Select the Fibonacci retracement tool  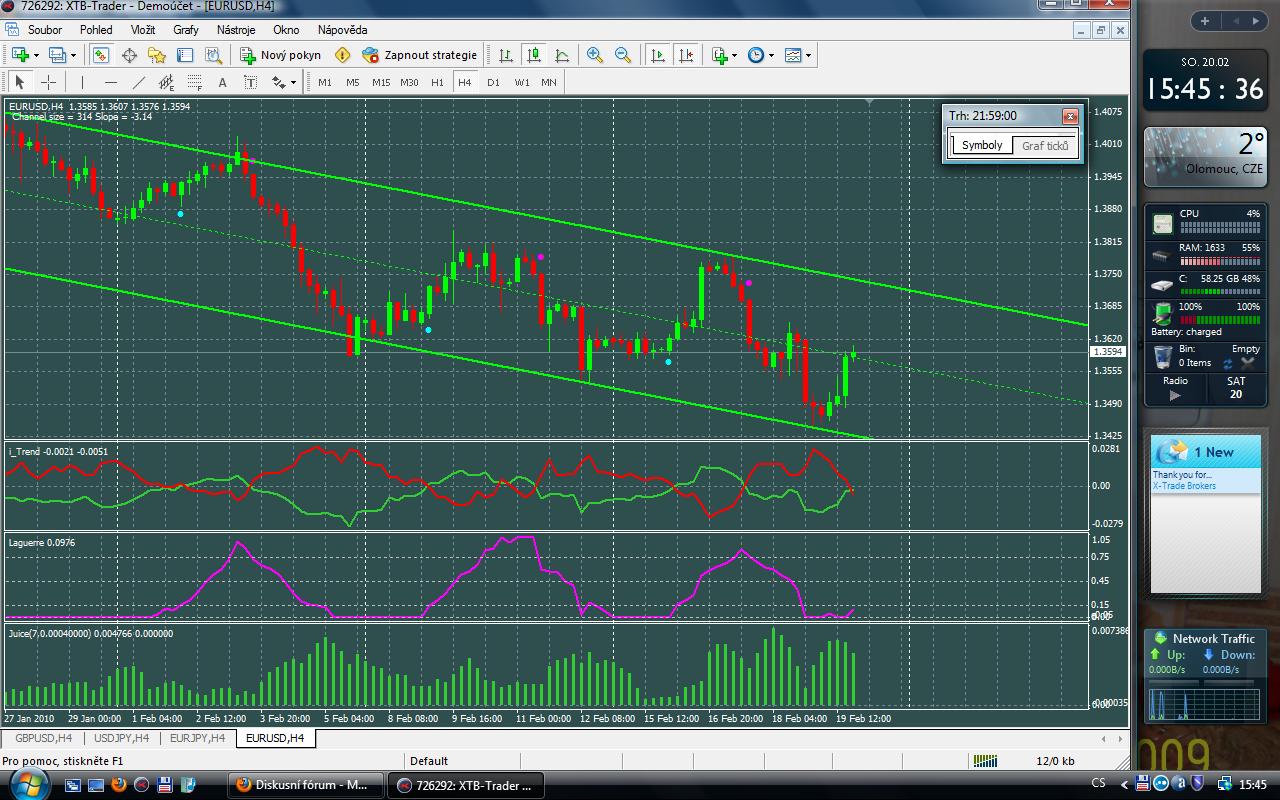coord(194,82)
